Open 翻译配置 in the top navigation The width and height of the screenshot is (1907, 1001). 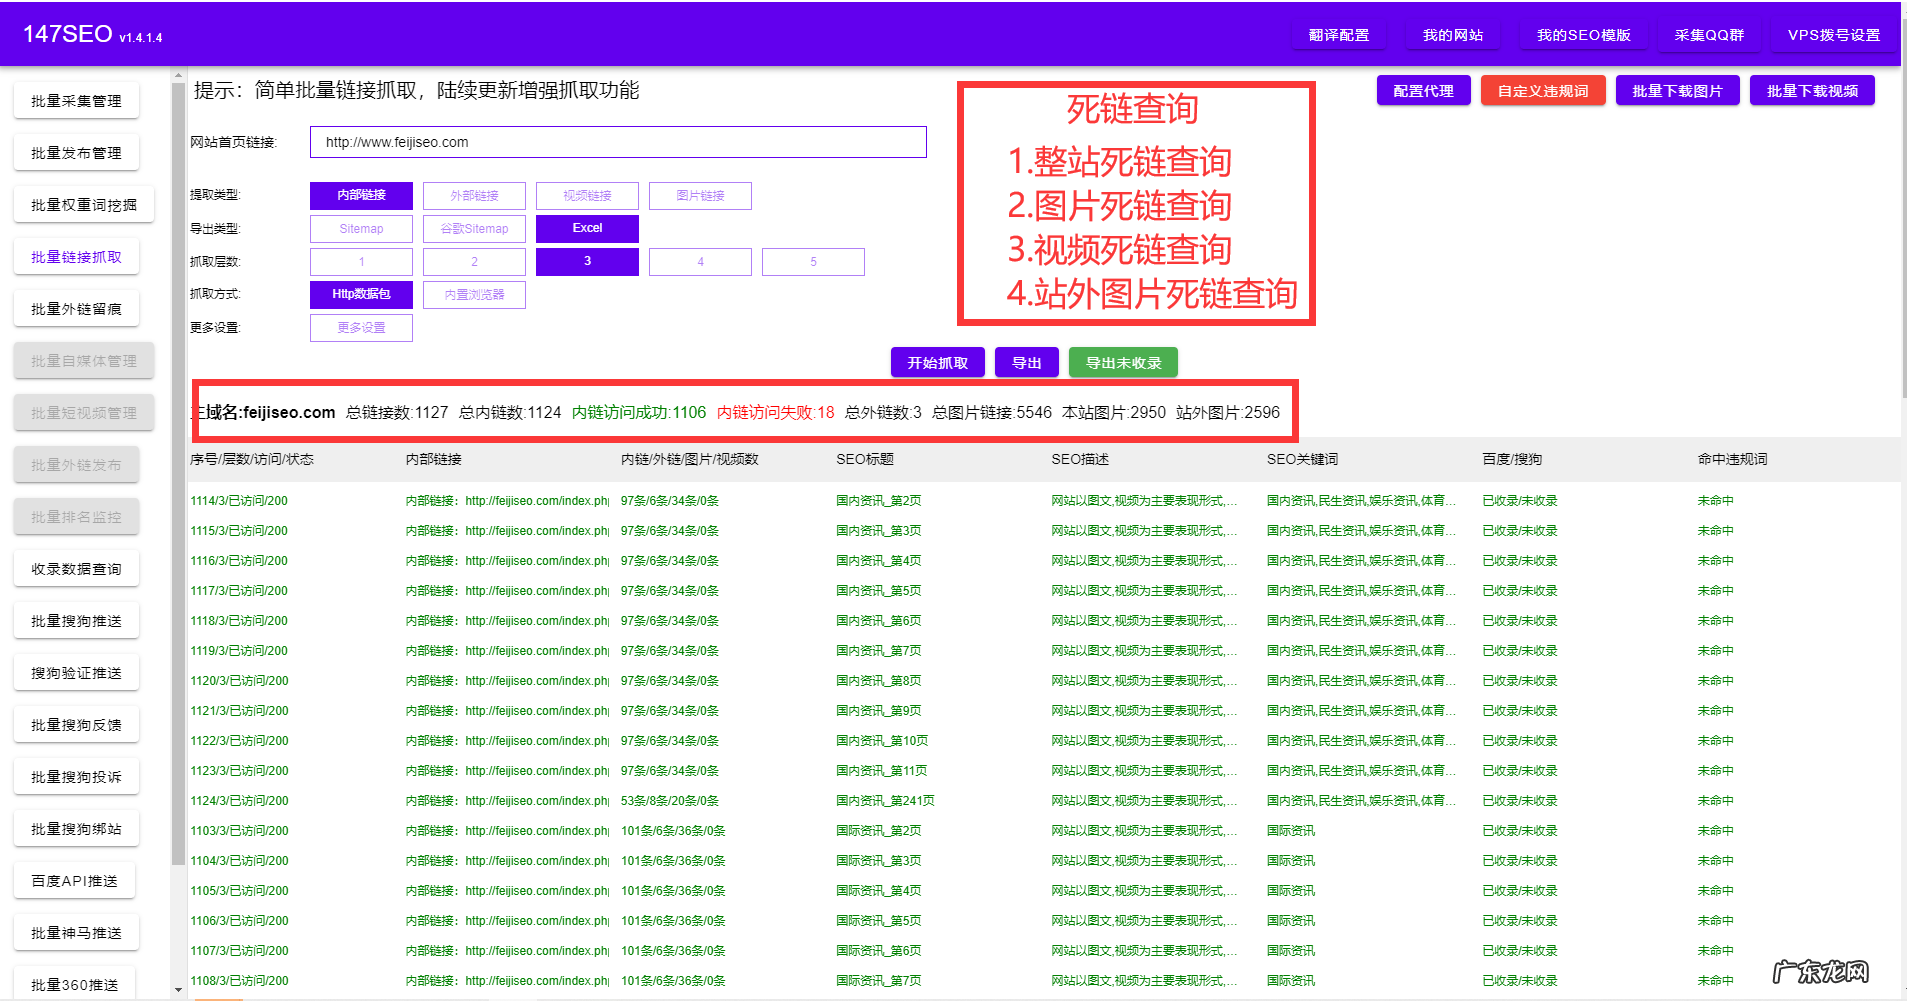[x=1338, y=33]
